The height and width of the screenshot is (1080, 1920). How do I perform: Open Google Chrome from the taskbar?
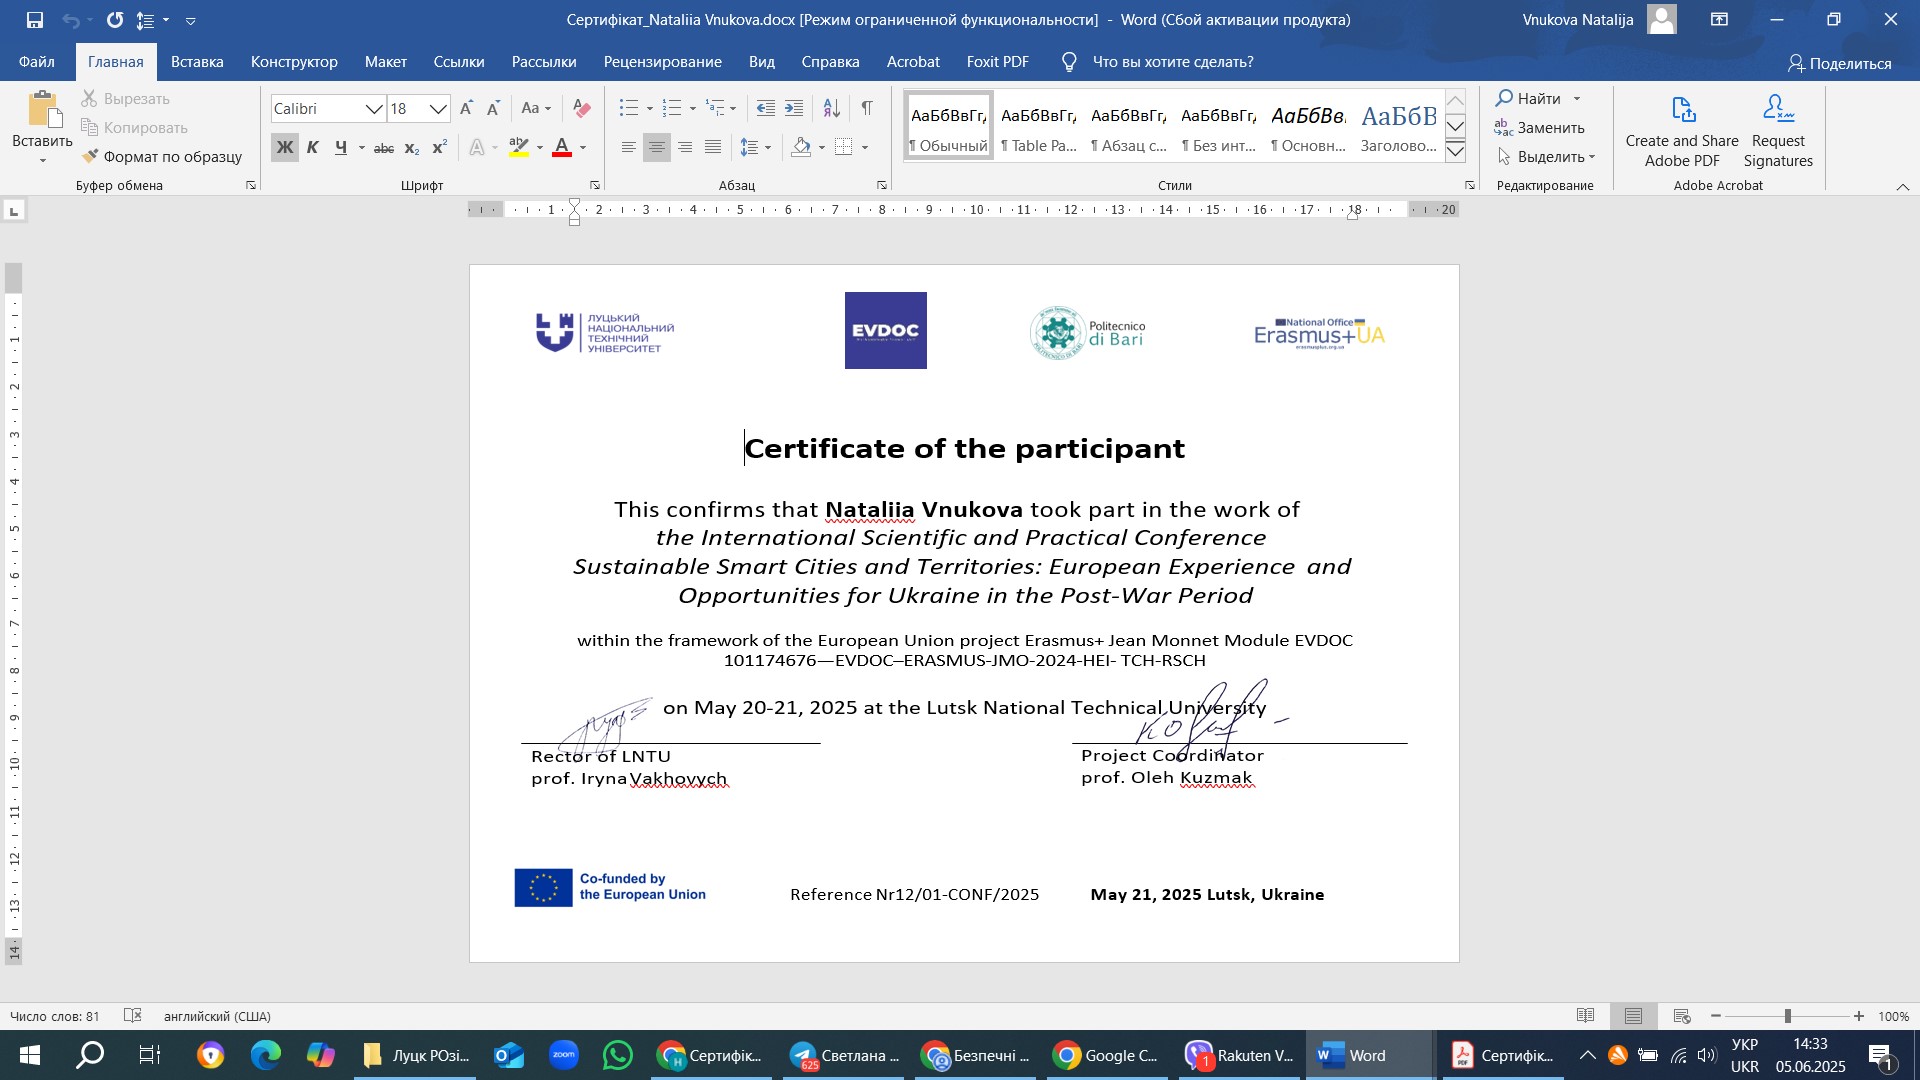[x=1105, y=1056]
